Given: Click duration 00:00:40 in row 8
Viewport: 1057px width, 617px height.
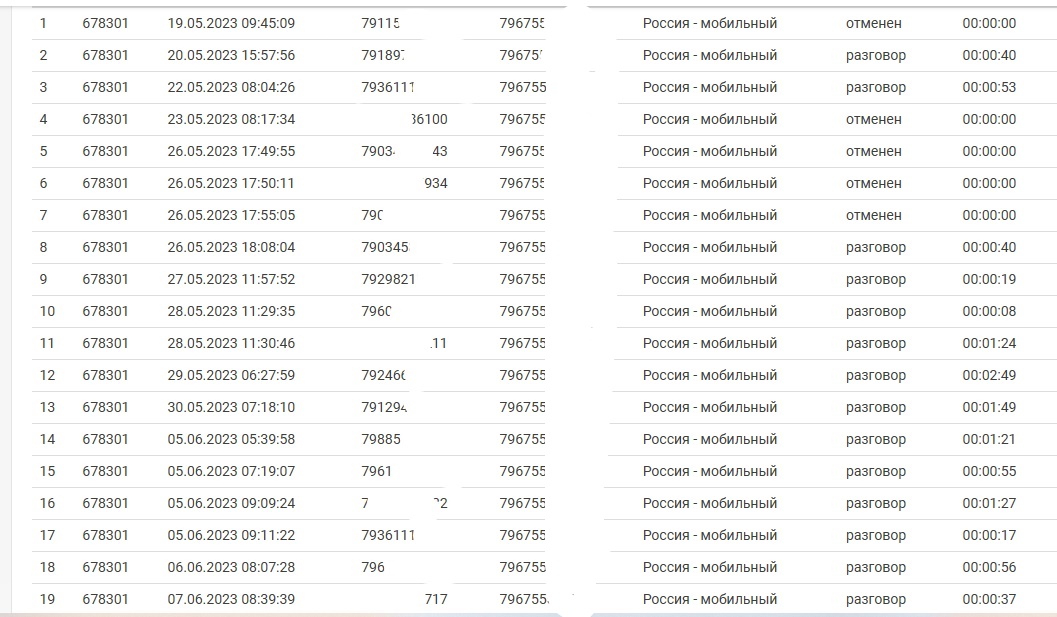Looking at the screenshot, I should click(989, 247).
